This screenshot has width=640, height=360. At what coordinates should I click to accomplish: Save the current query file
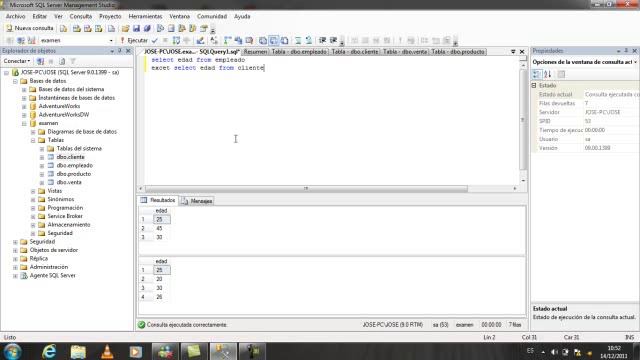click(x=136, y=29)
